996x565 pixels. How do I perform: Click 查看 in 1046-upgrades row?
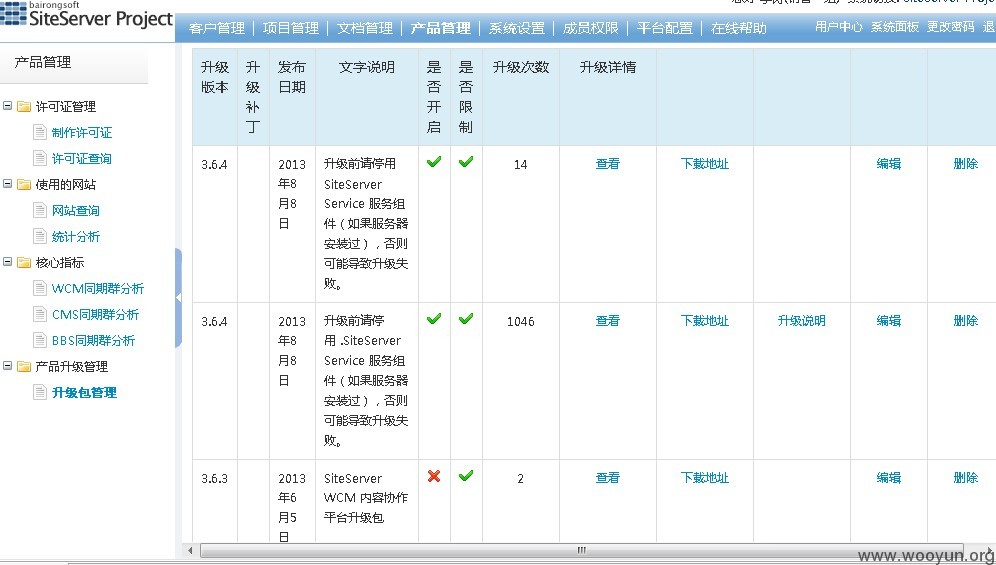point(607,320)
